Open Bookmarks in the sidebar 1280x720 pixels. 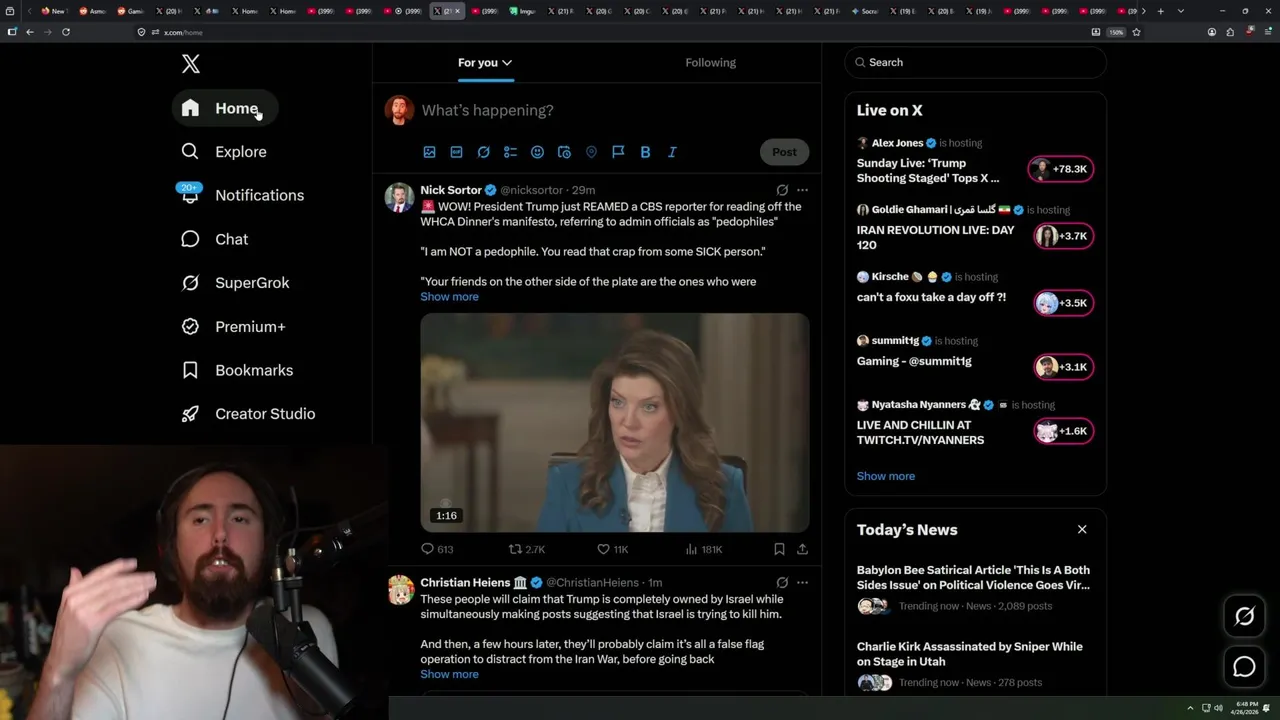click(x=238, y=370)
